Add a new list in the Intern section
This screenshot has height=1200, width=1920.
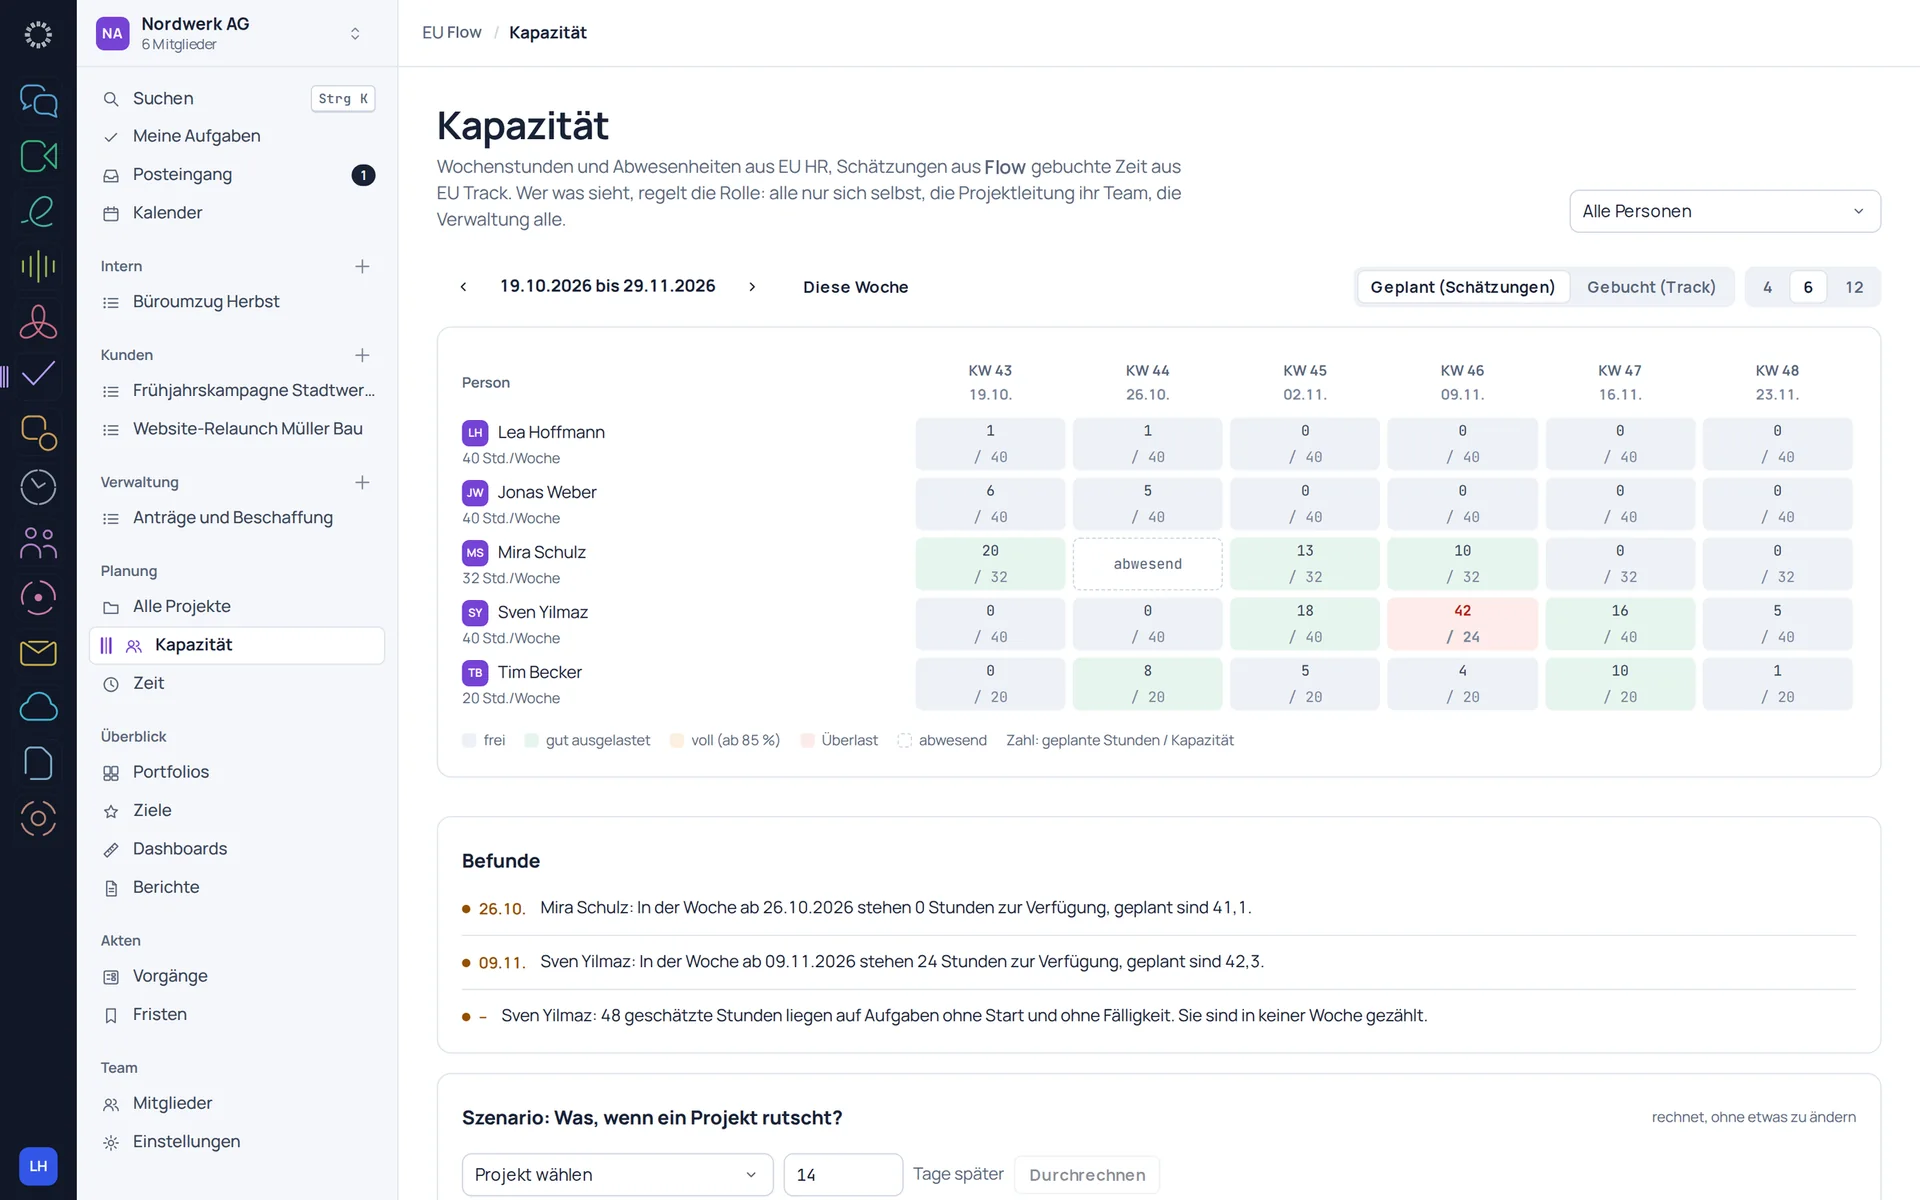point(362,266)
